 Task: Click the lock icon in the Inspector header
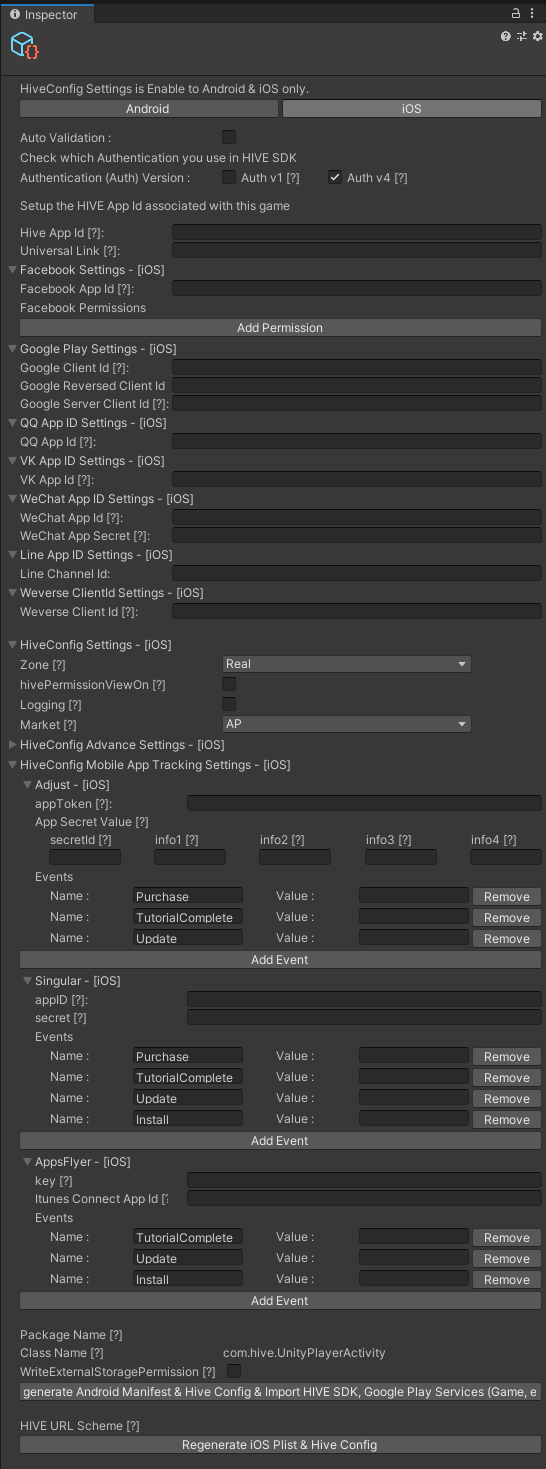pos(516,14)
